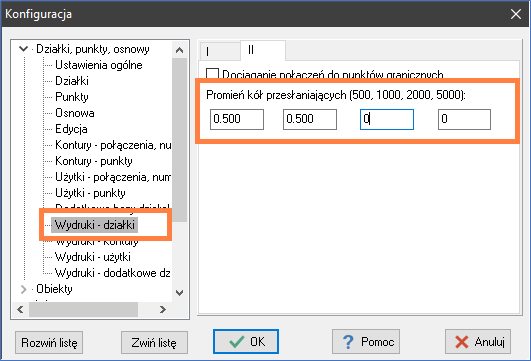Close the Konfiguracja dialog window

pos(516,14)
